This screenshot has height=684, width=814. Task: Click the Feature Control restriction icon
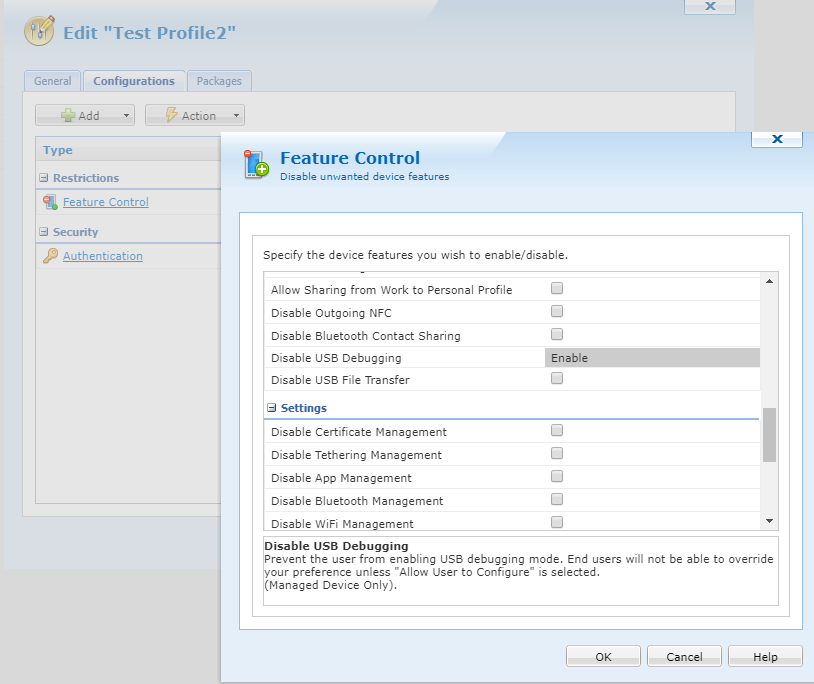point(50,202)
